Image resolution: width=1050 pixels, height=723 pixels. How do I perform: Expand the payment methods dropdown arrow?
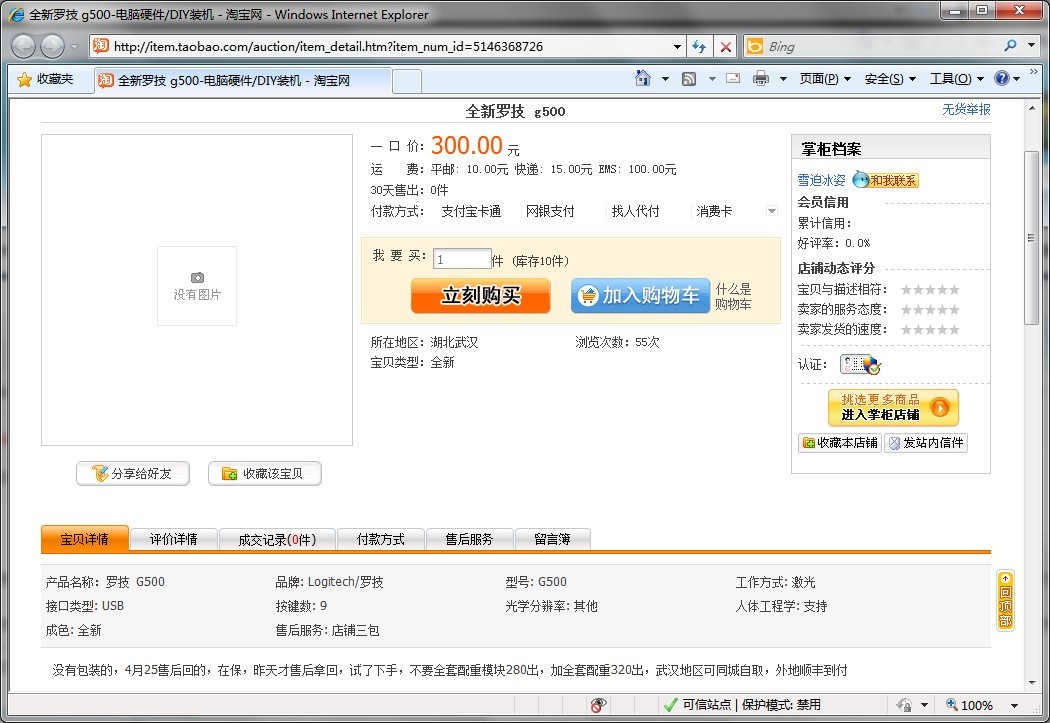coord(771,211)
